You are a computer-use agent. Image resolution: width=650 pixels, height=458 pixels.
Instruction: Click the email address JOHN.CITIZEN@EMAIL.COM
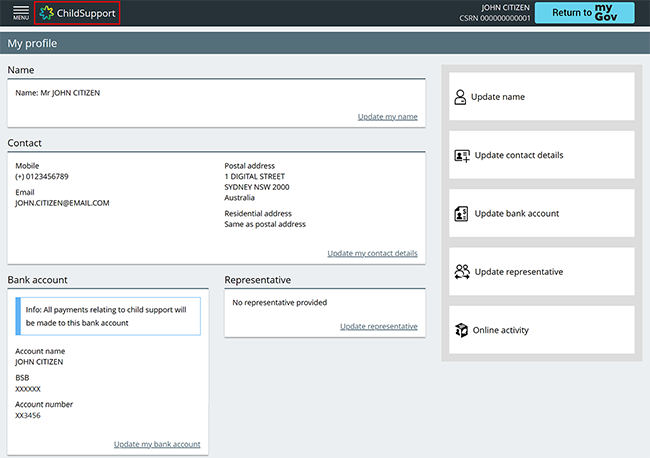pyautogui.click(x=62, y=202)
